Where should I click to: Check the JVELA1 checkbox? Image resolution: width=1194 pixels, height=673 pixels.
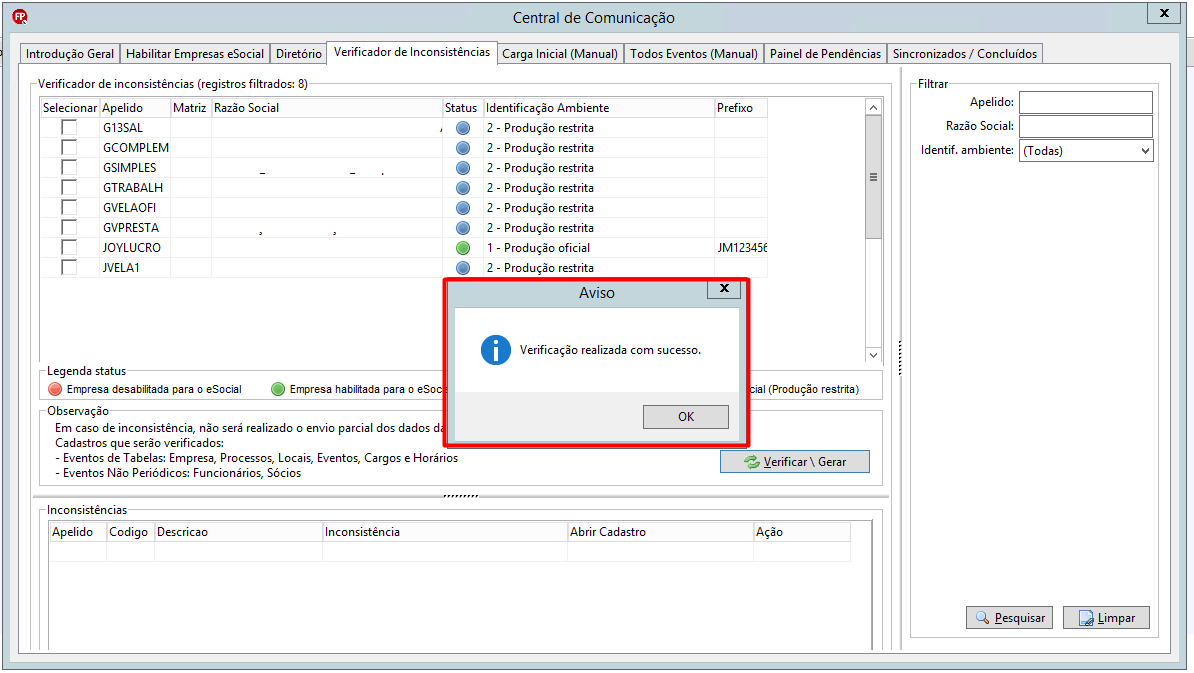click(x=69, y=267)
